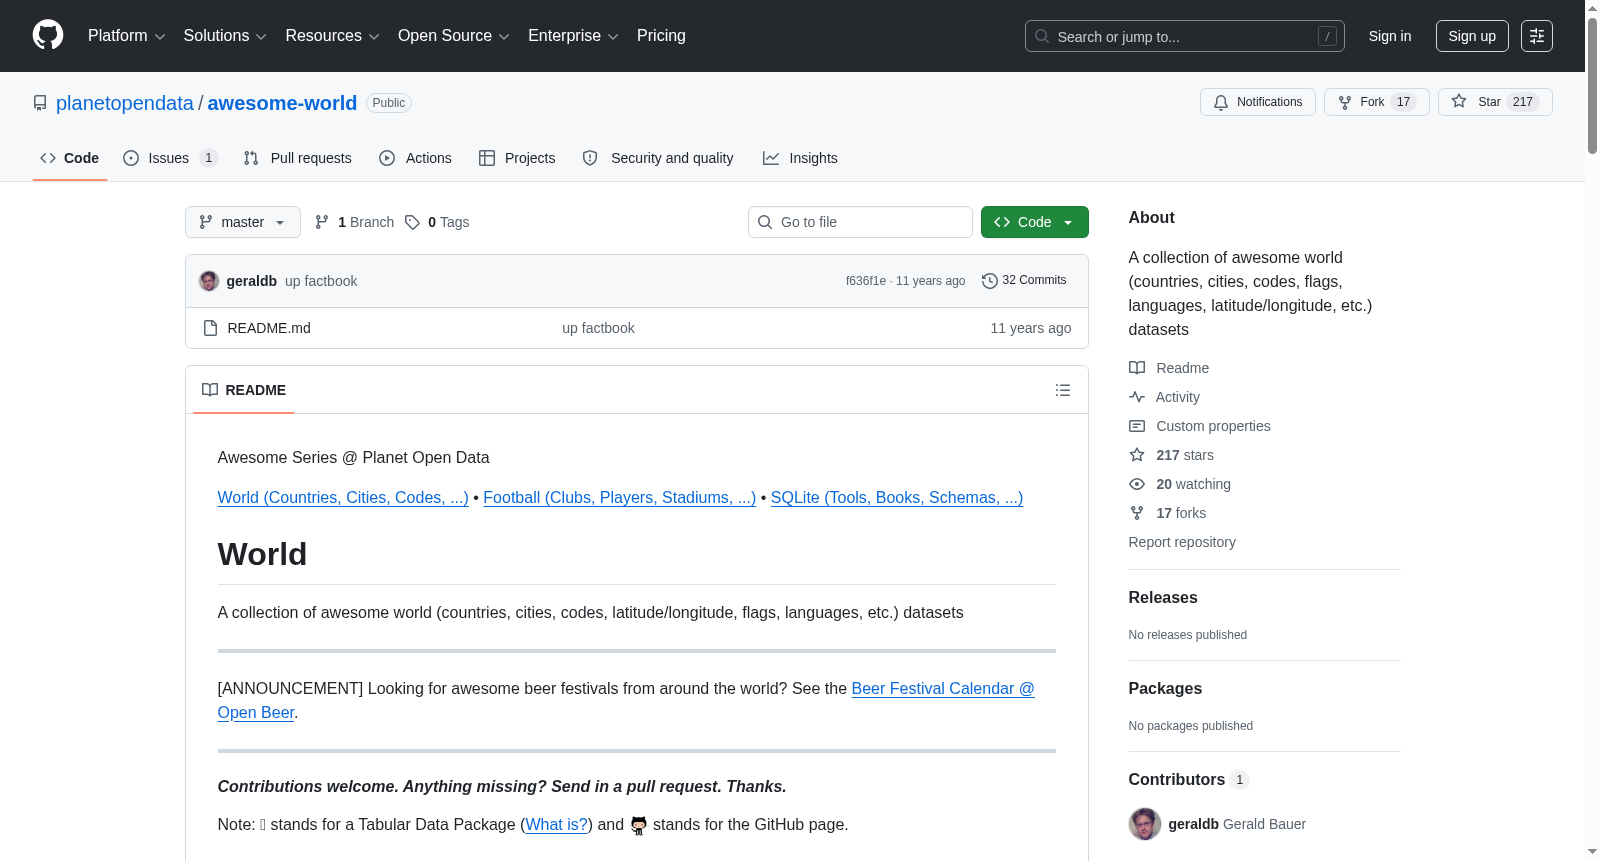Screen dimensions: 1600x861
Task: Open the Code tab
Action: click(x=70, y=158)
